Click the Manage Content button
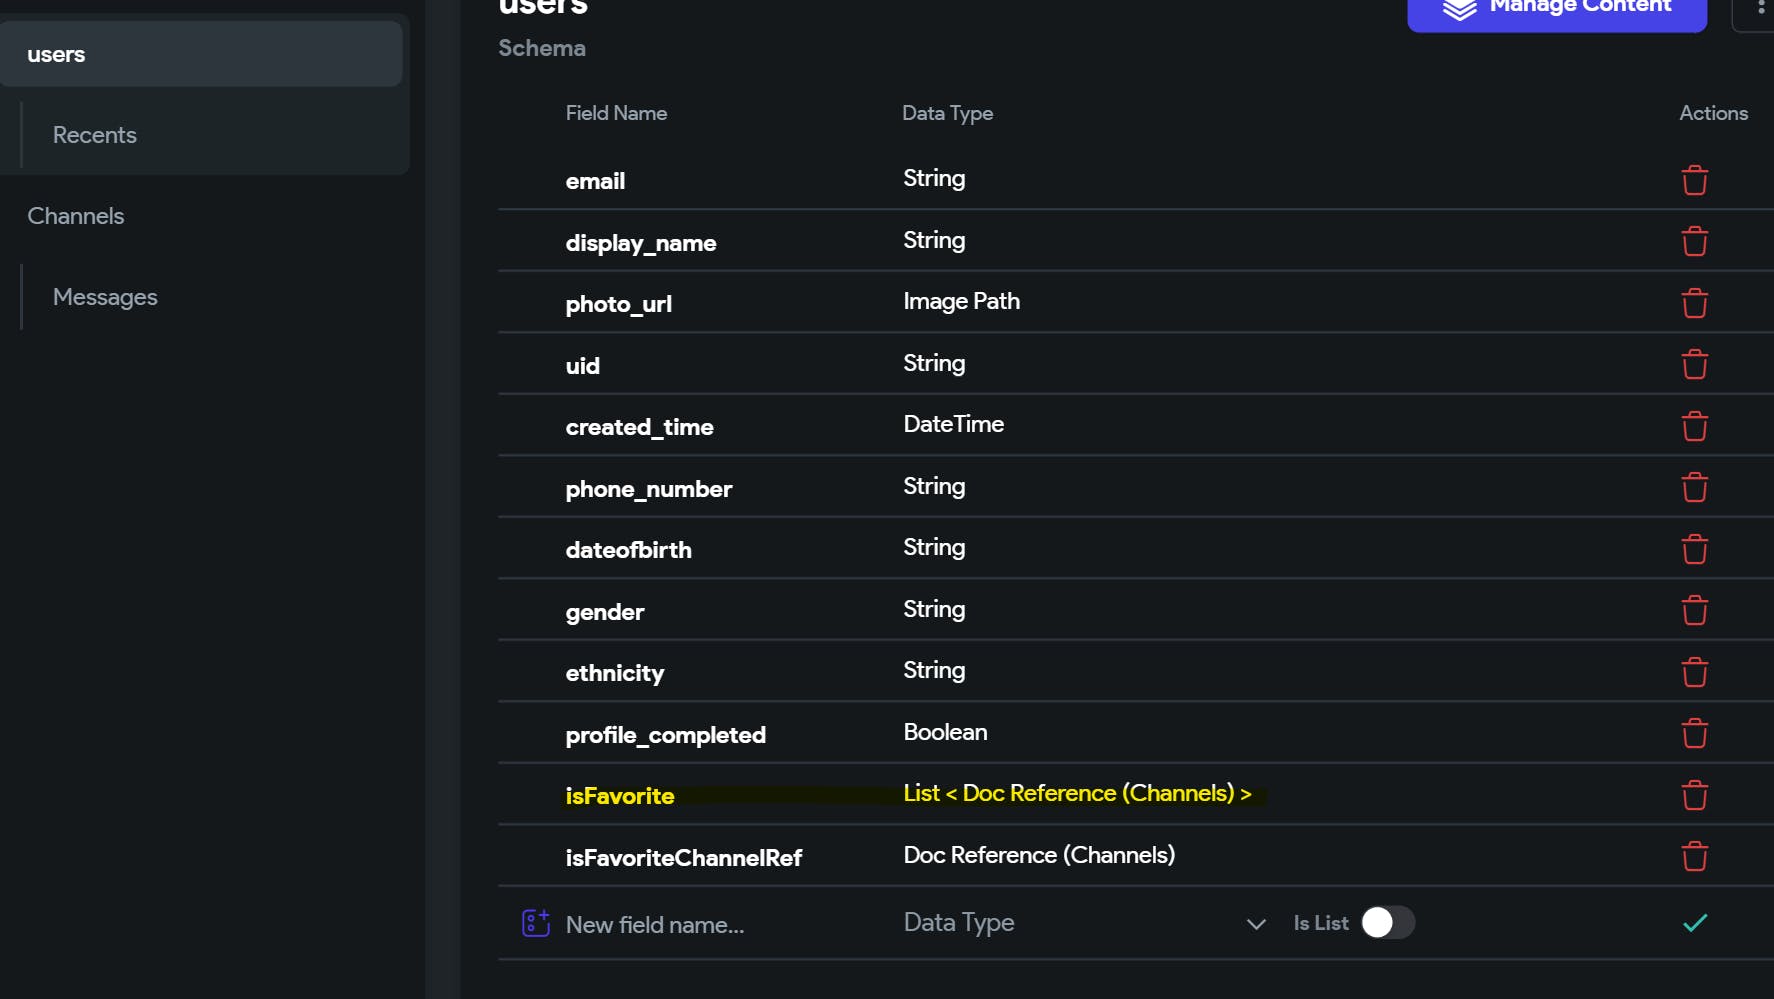The image size is (1774, 999). [1556, 10]
